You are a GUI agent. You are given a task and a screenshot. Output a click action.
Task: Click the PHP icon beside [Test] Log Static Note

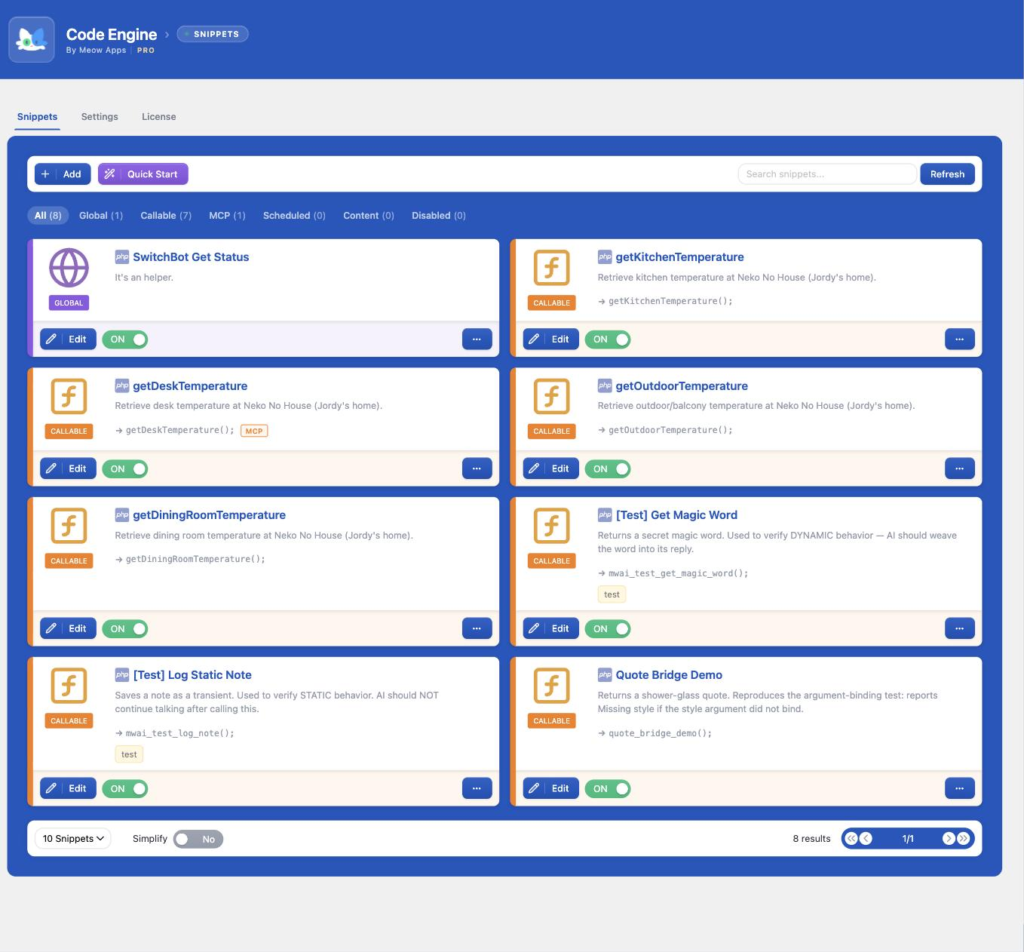121,674
